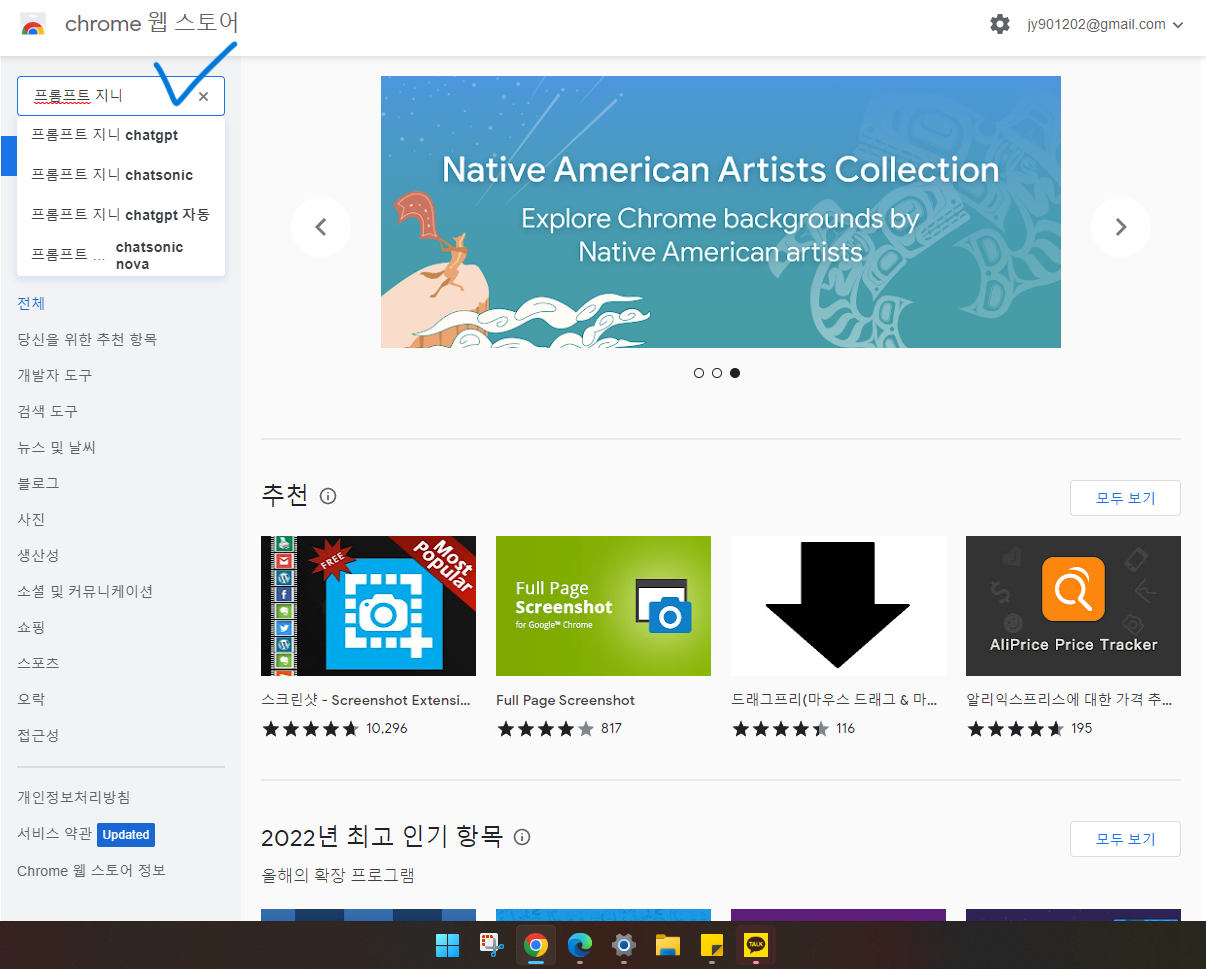This screenshot has height=969, width=1206.
Task: Choose suggestion 프롬프트 지니 chatgpt
Action: pyautogui.click(x=121, y=135)
